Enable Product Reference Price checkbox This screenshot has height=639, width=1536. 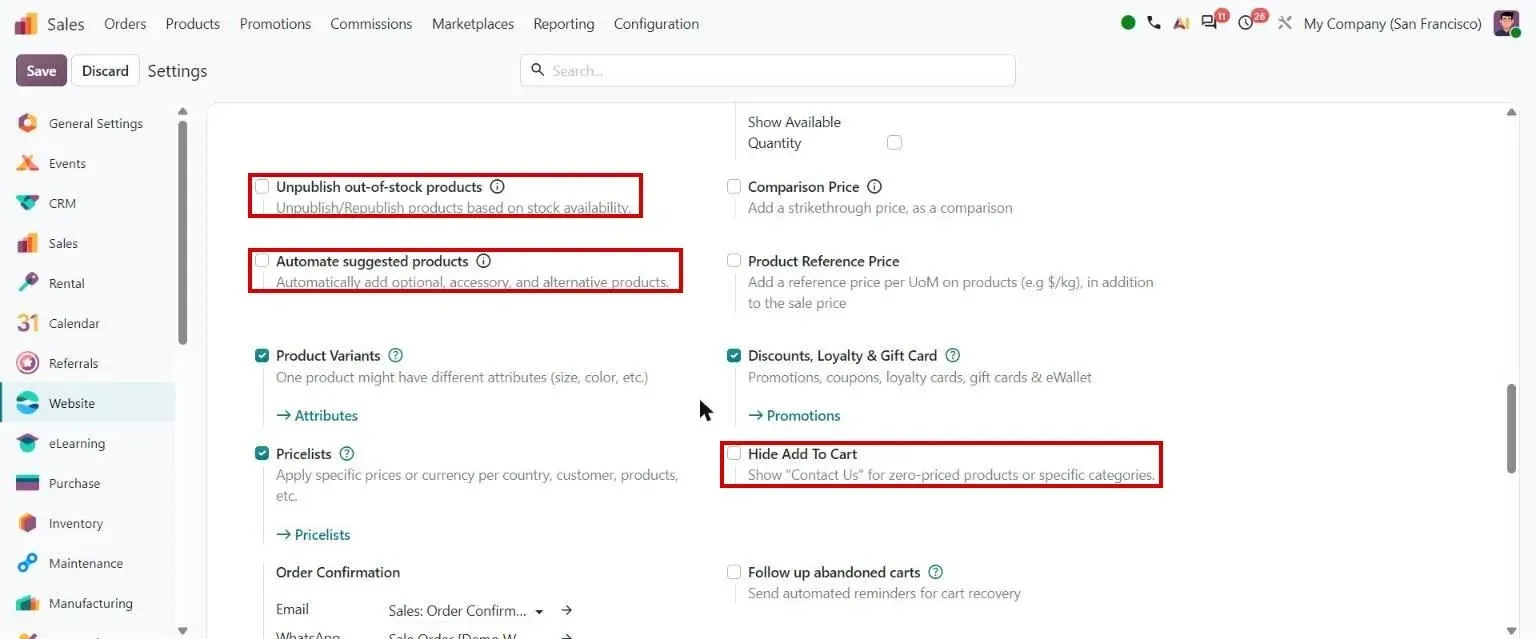(734, 260)
